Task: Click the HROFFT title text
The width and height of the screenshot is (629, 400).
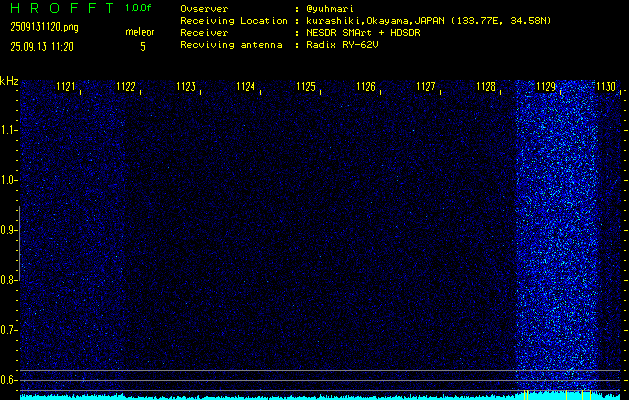Action: (x=62, y=8)
